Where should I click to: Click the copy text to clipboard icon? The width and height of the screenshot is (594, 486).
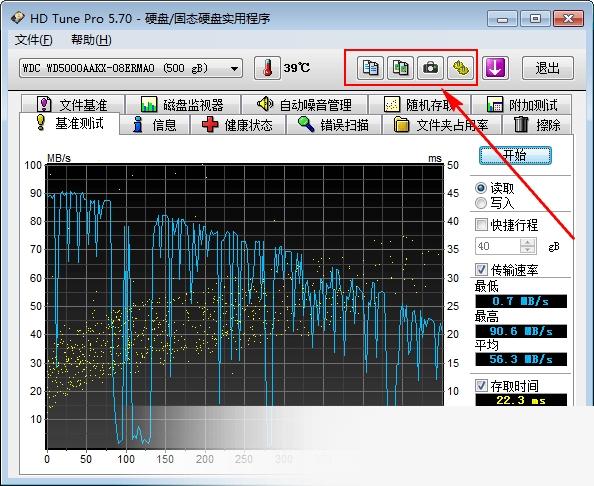click(x=370, y=68)
